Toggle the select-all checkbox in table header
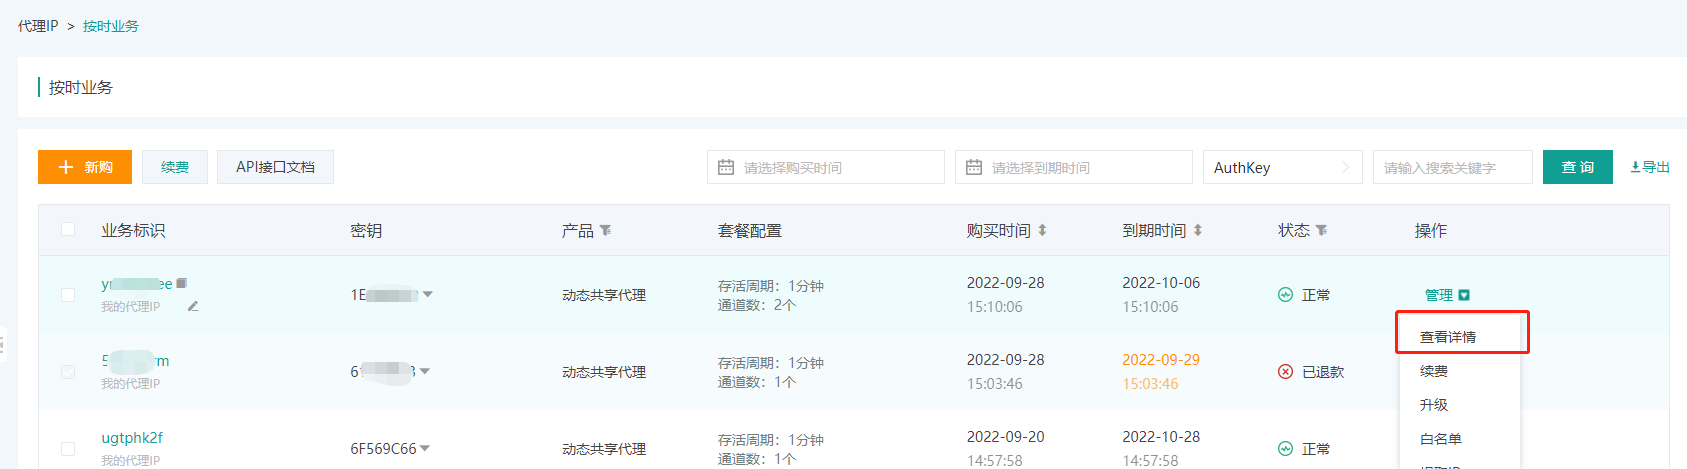The width and height of the screenshot is (1687, 469). pos(68,230)
